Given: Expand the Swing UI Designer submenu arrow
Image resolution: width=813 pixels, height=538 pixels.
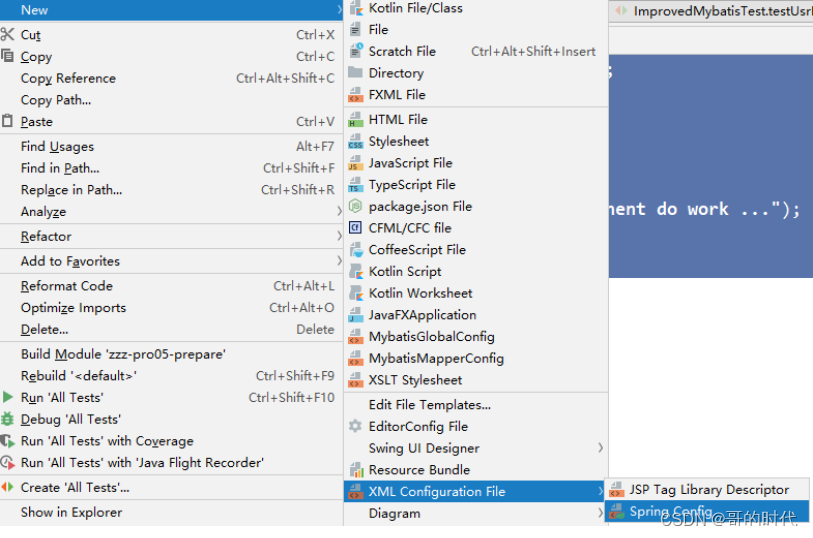Looking at the screenshot, I should (x=600, y=448).
